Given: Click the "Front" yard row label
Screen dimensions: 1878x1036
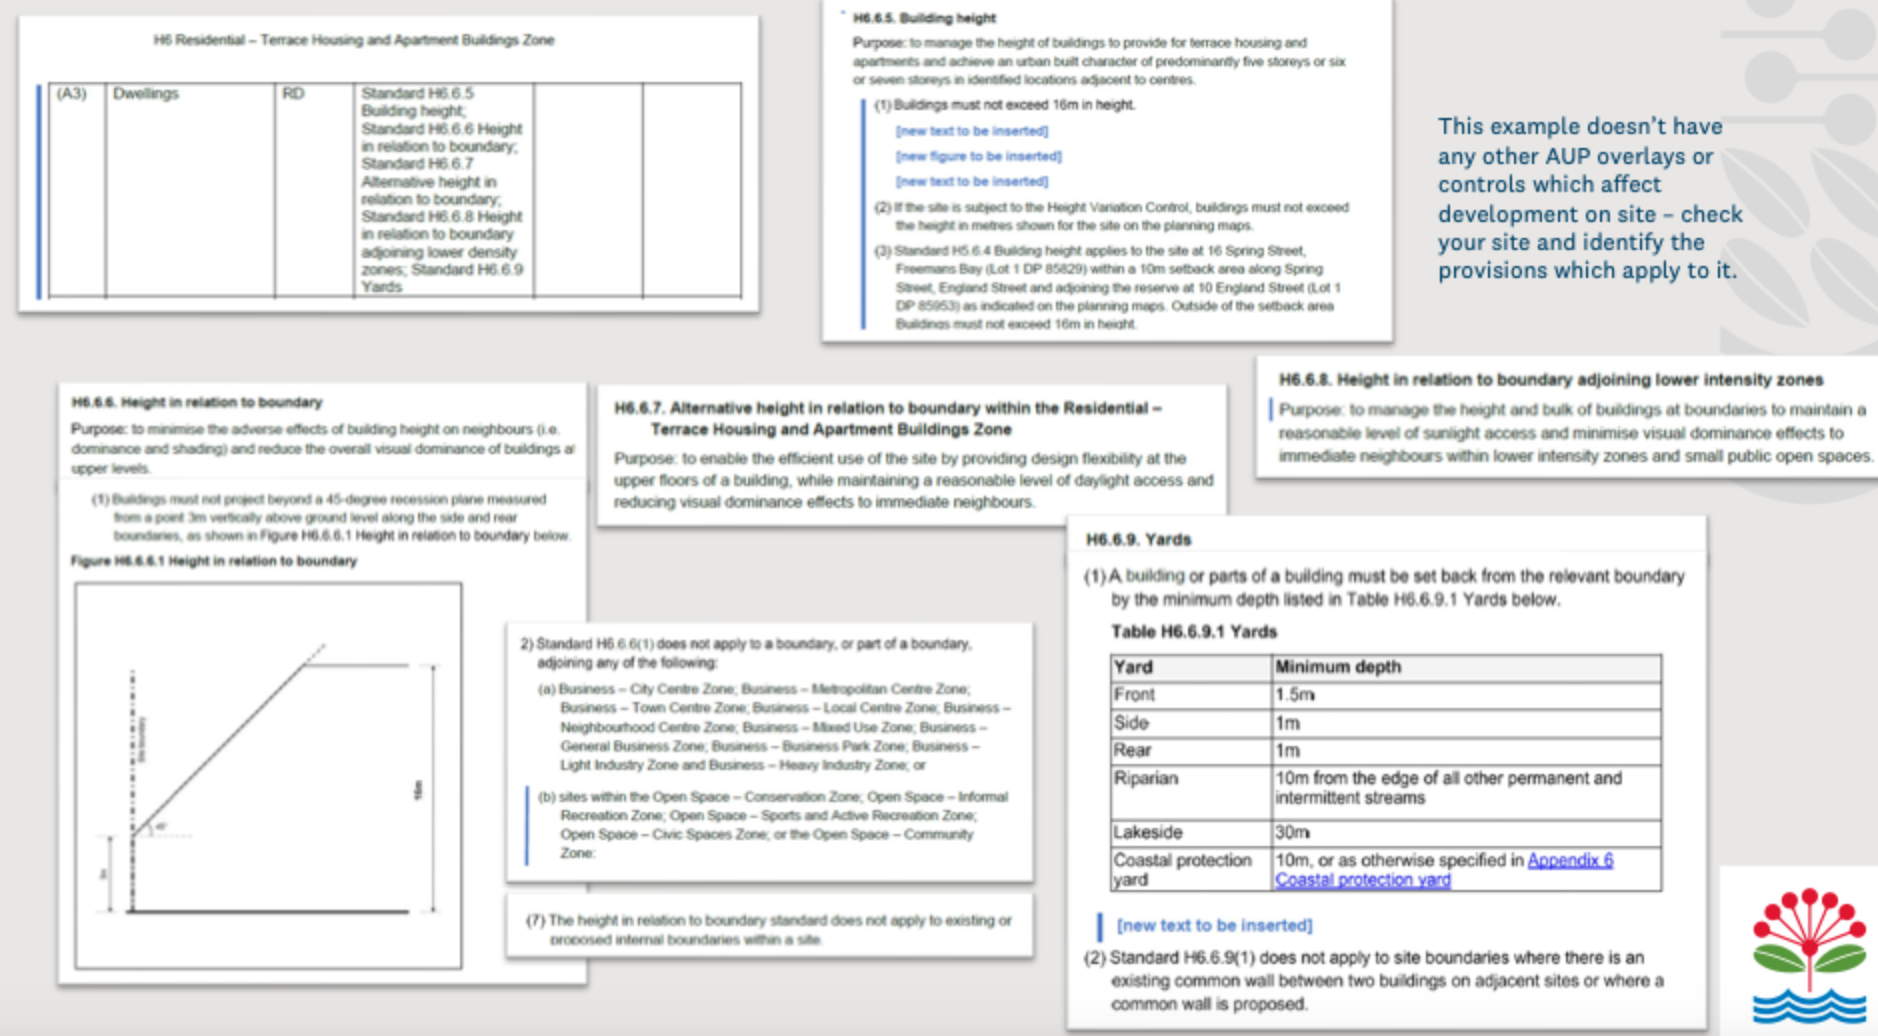Looking at the screenshot, I should 1134,695.
